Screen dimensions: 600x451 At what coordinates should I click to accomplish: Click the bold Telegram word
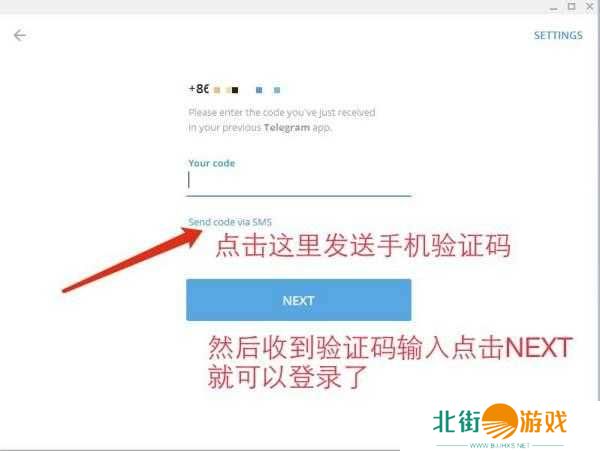pyautogui.click(x=287, y=127)
